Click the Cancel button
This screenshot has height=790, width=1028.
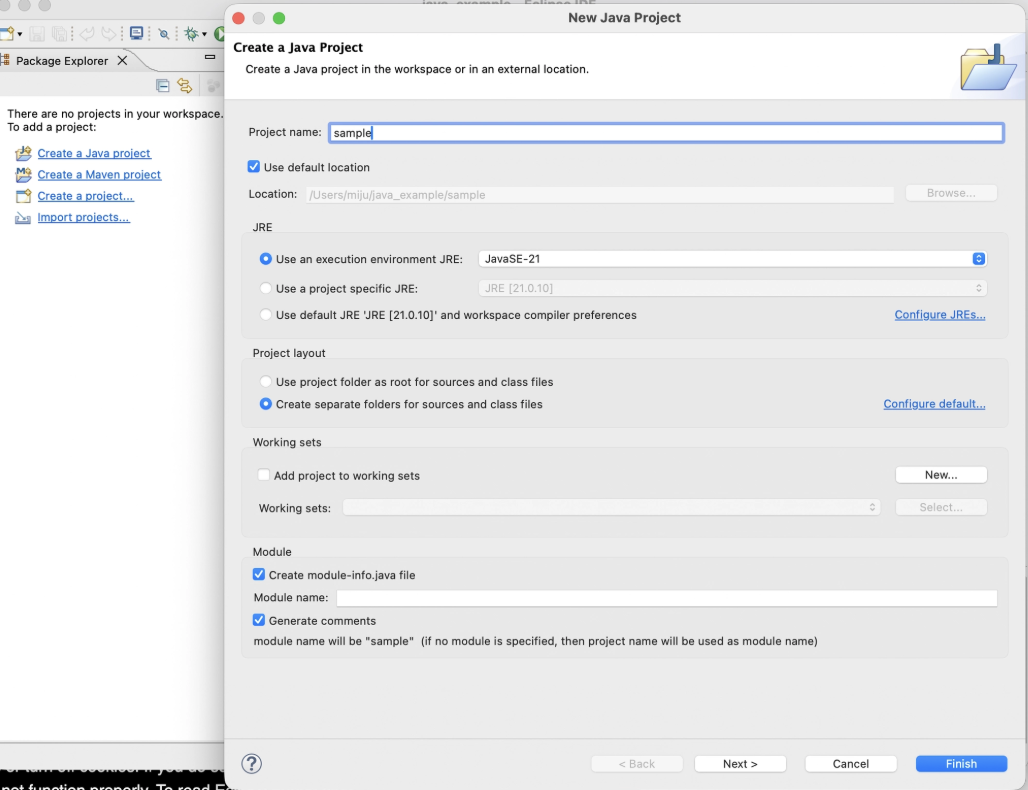pos(850,764)
